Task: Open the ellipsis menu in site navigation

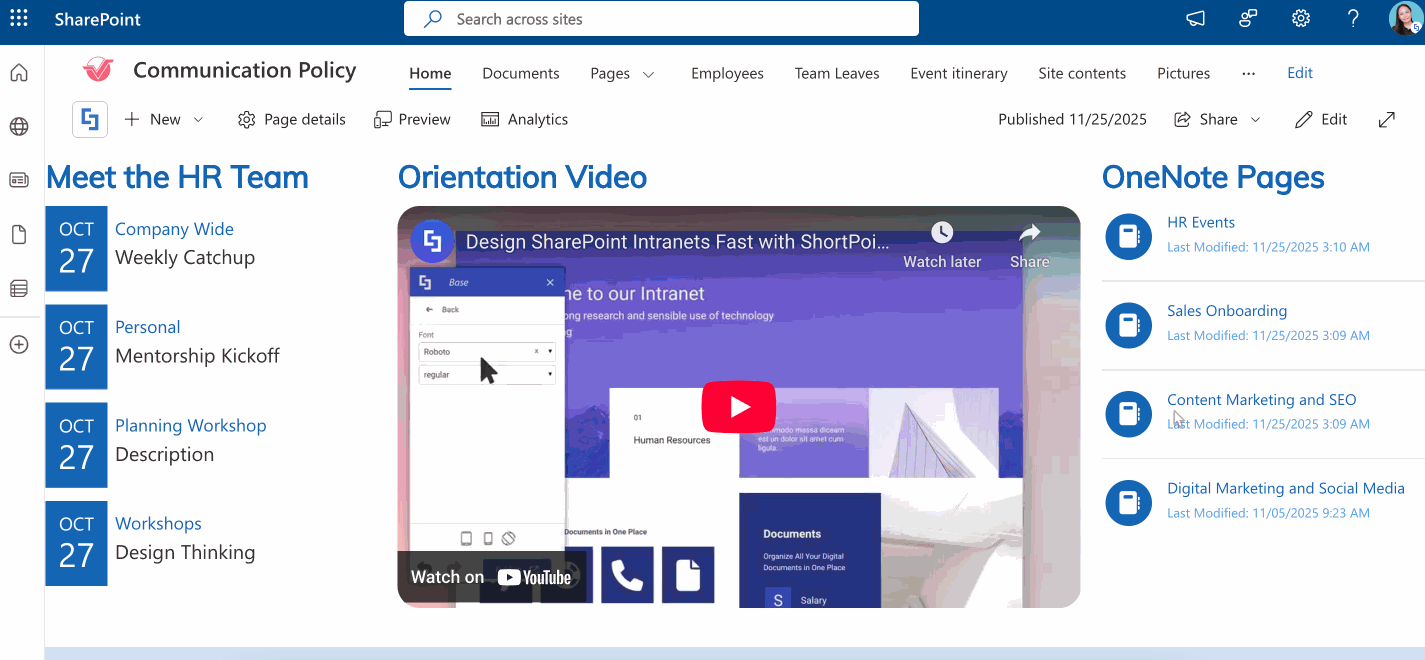Action: pyautogui.click(x=1247, y=73)
